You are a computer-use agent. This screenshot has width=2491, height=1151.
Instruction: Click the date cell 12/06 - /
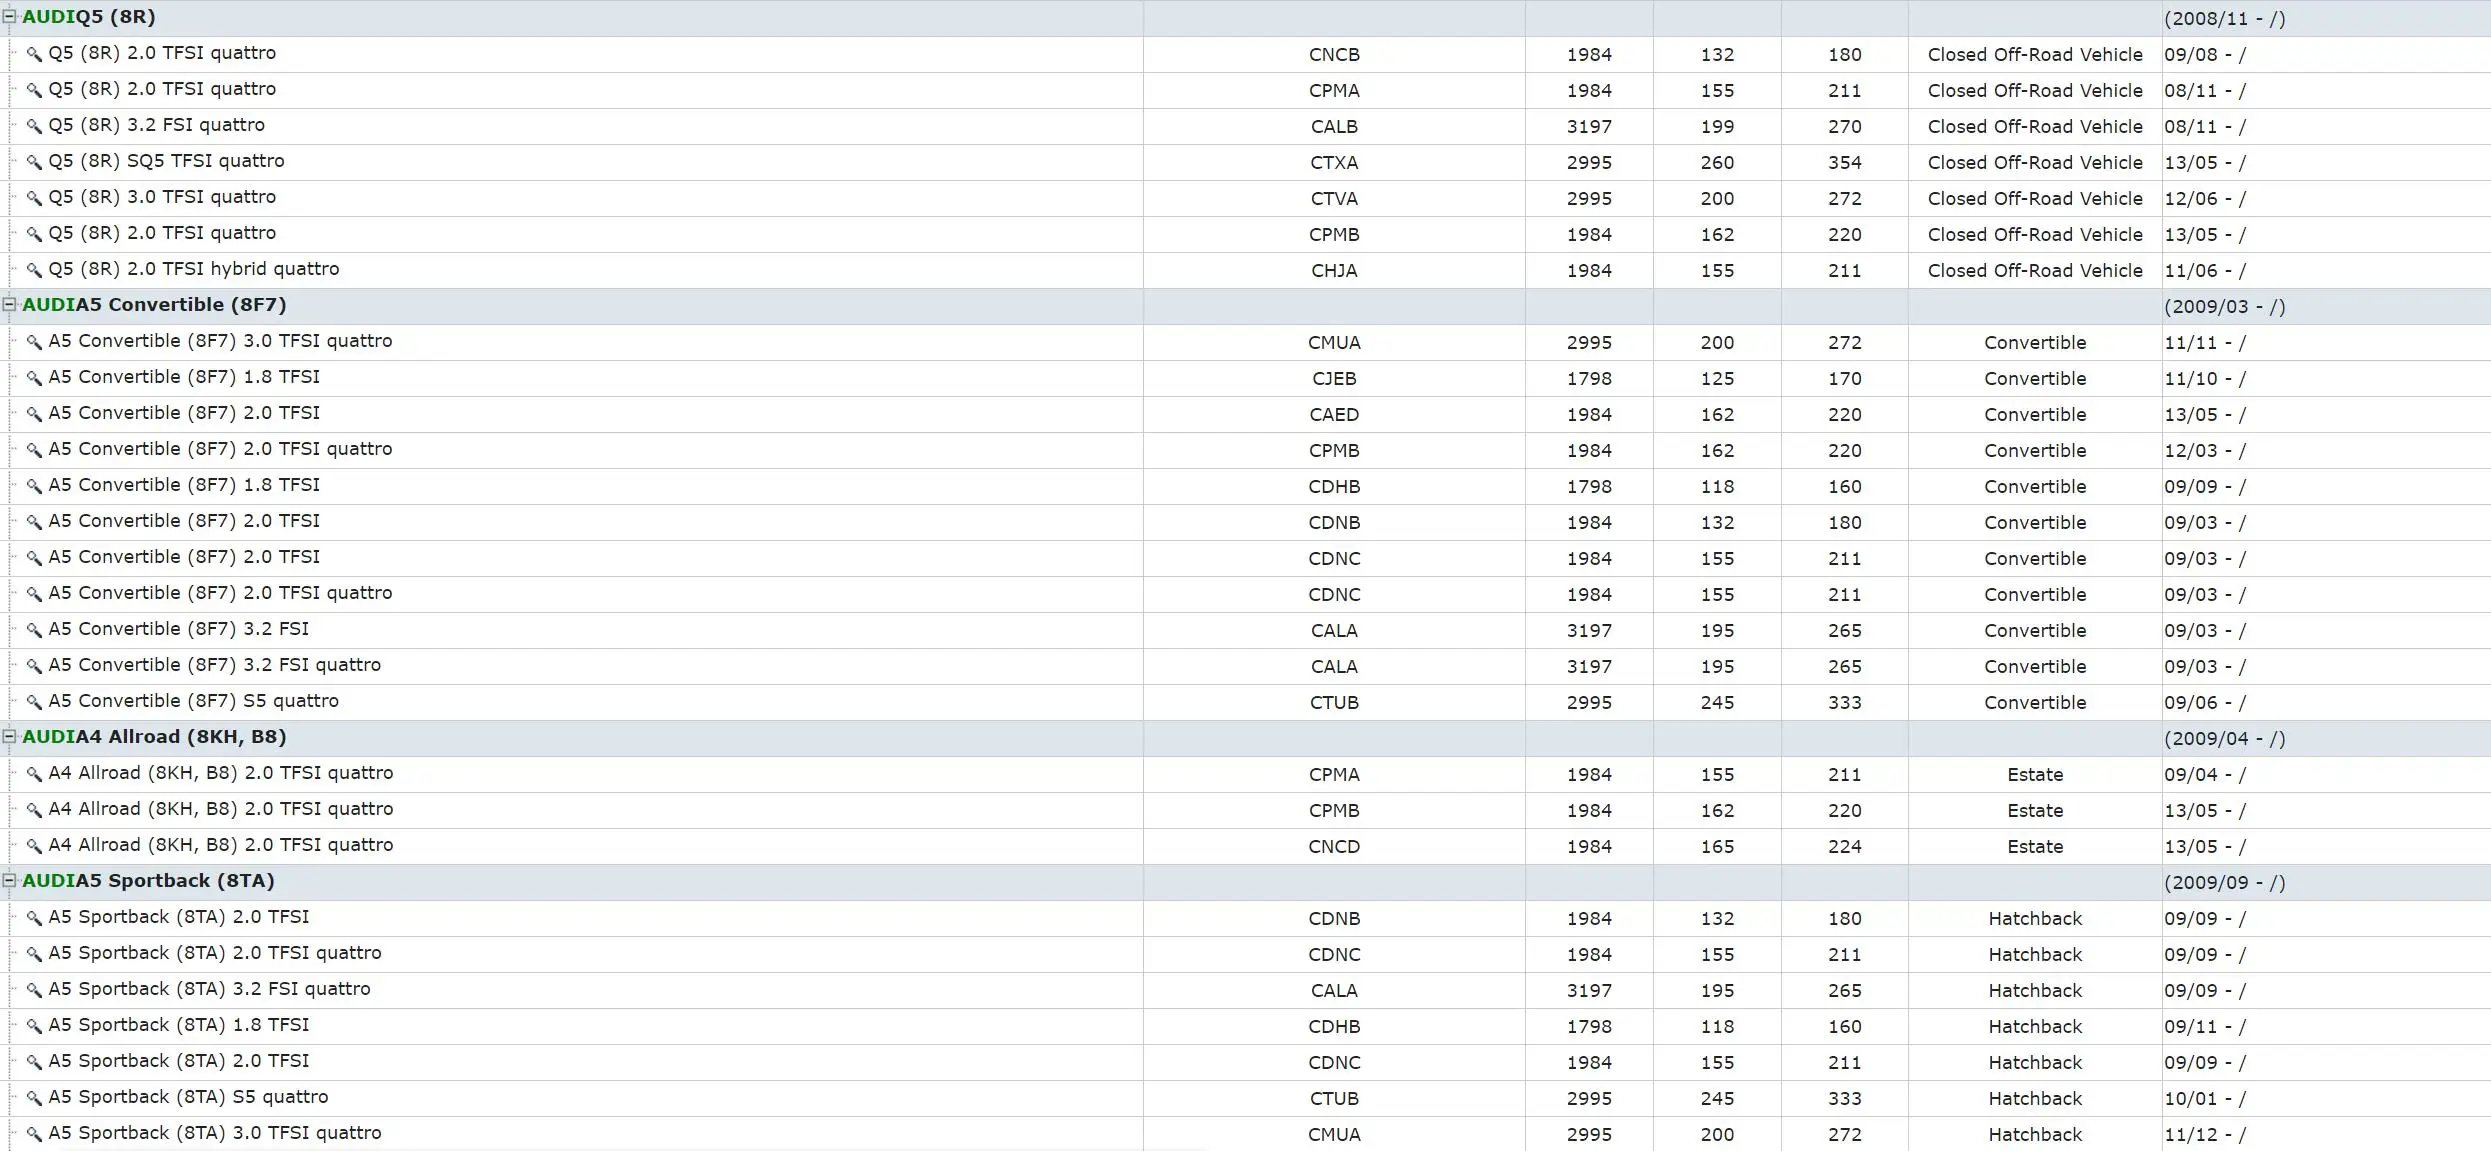tap(2205, 199)
